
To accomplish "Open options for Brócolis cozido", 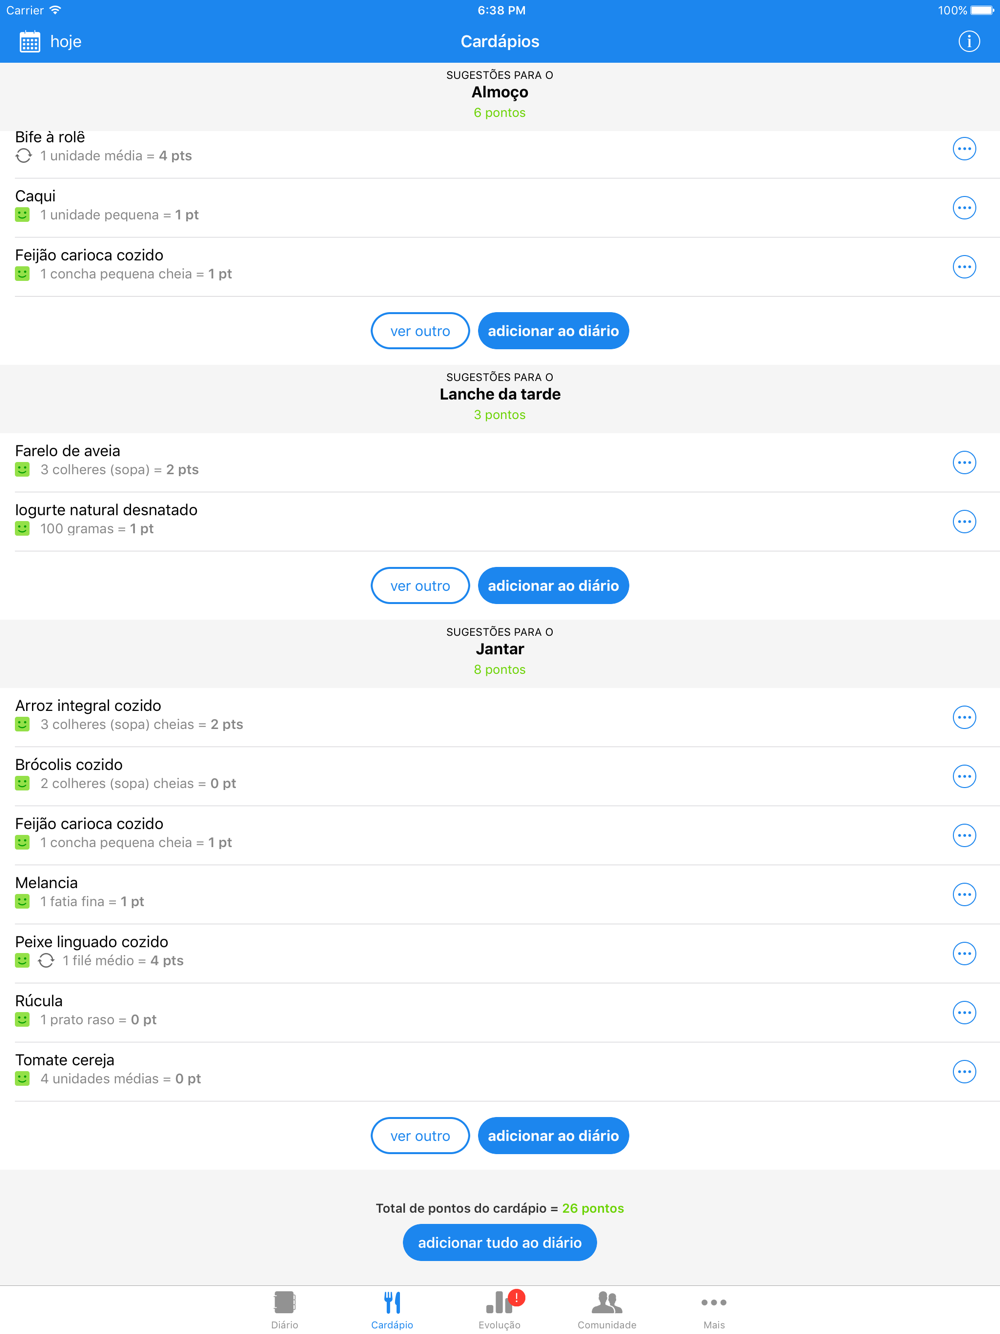I will 964,777.
